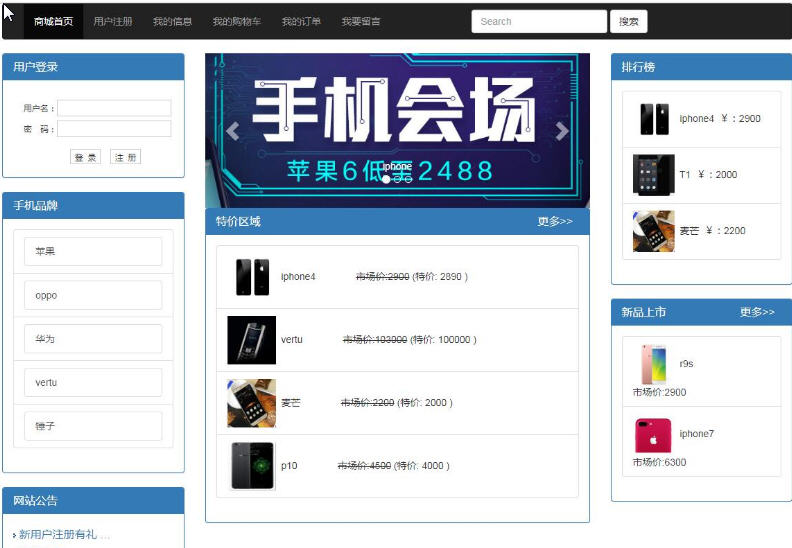This screenshot has width=792, height=548.
Task: Click 麦芒 ¥:2200 ranking text
Action: 712,231
